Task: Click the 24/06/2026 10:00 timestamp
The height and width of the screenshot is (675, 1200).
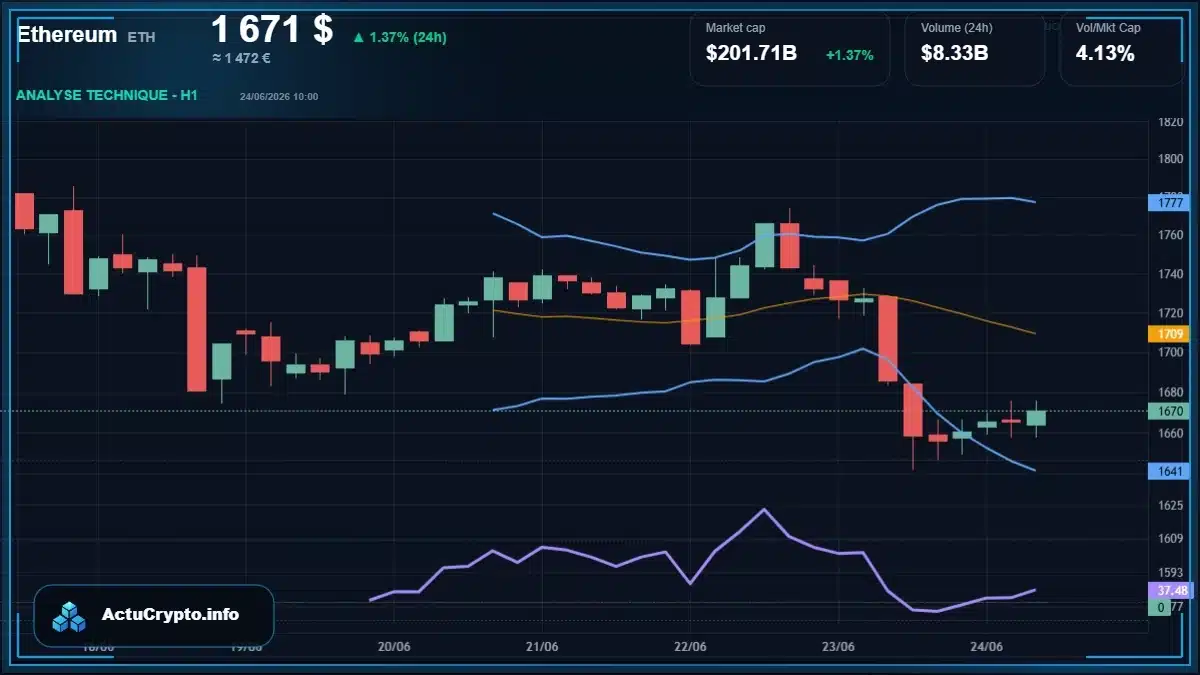Action: click(x=279, y=97)
